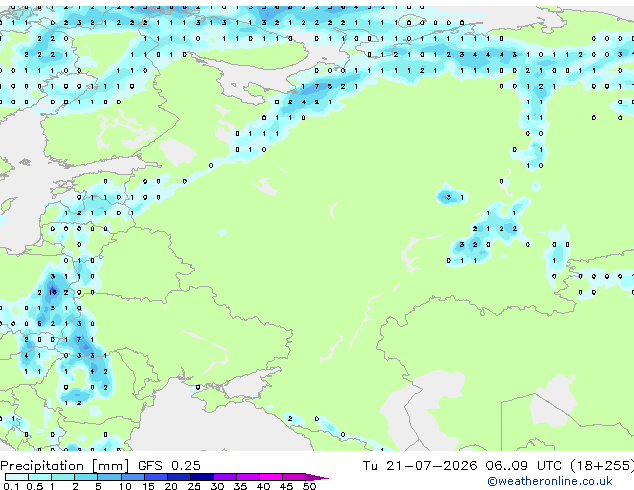Click the '0.1' legend scale label

[11, 486]
